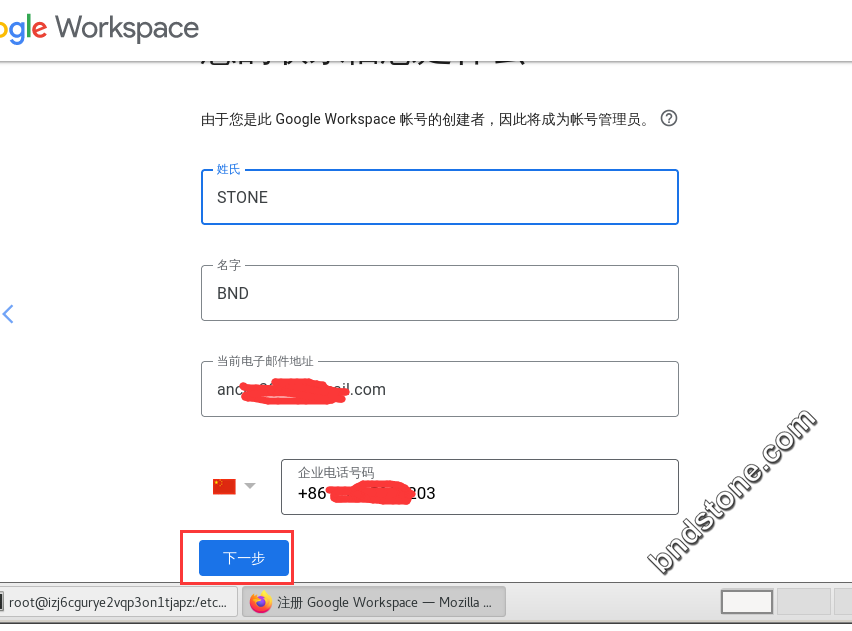Focus the current email address field
852x631 pixels.
440,389
